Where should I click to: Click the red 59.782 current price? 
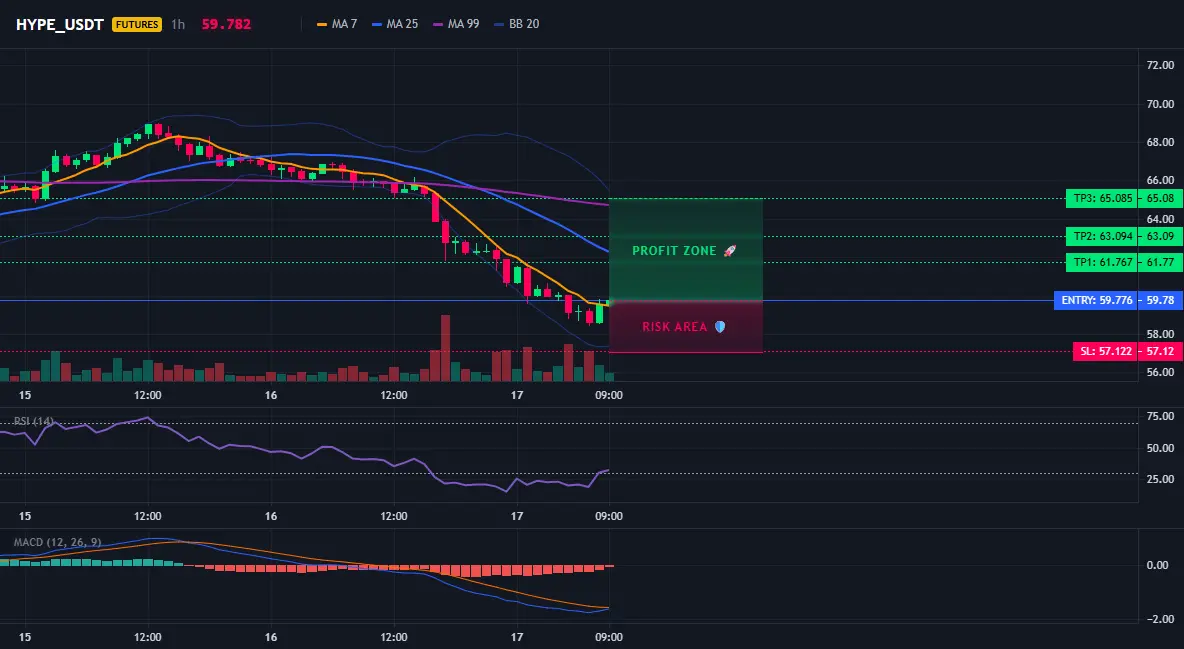coord(227,24)
